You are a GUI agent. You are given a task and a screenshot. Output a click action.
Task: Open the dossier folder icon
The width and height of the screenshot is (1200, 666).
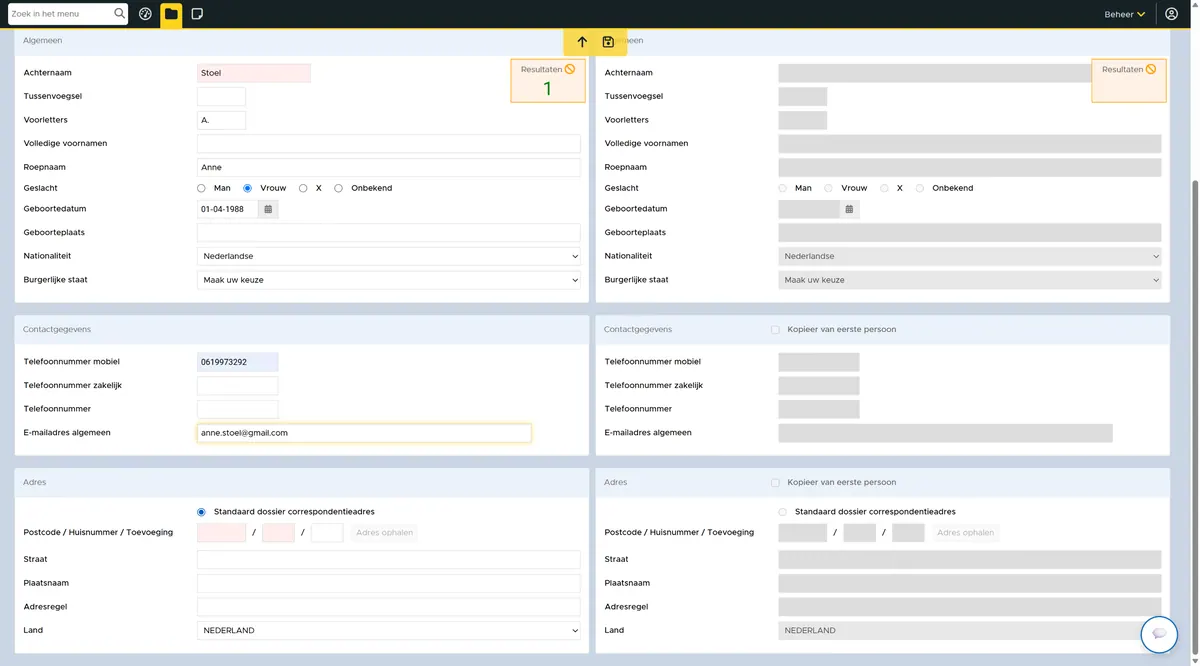click(x=171, y=14)
